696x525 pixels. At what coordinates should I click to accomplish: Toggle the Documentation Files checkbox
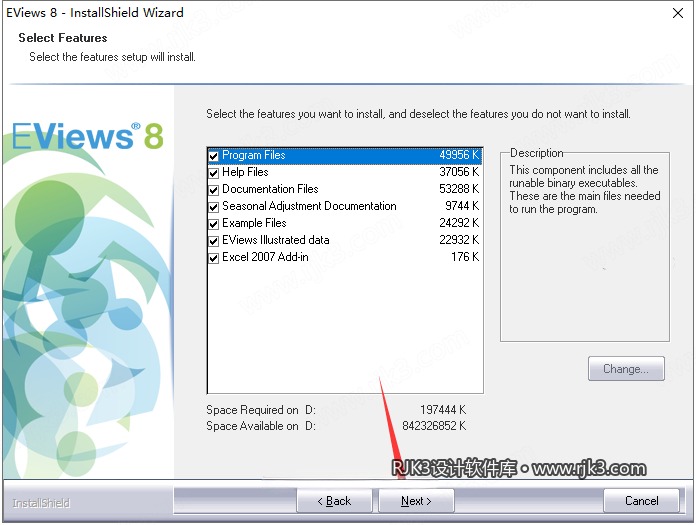[214, 190]
